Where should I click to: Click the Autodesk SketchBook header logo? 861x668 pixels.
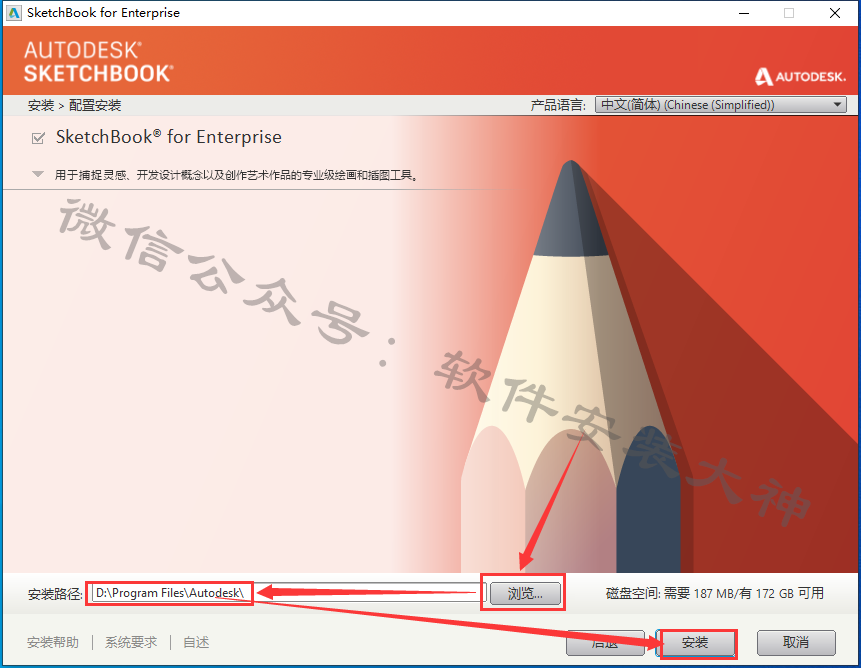99,61
